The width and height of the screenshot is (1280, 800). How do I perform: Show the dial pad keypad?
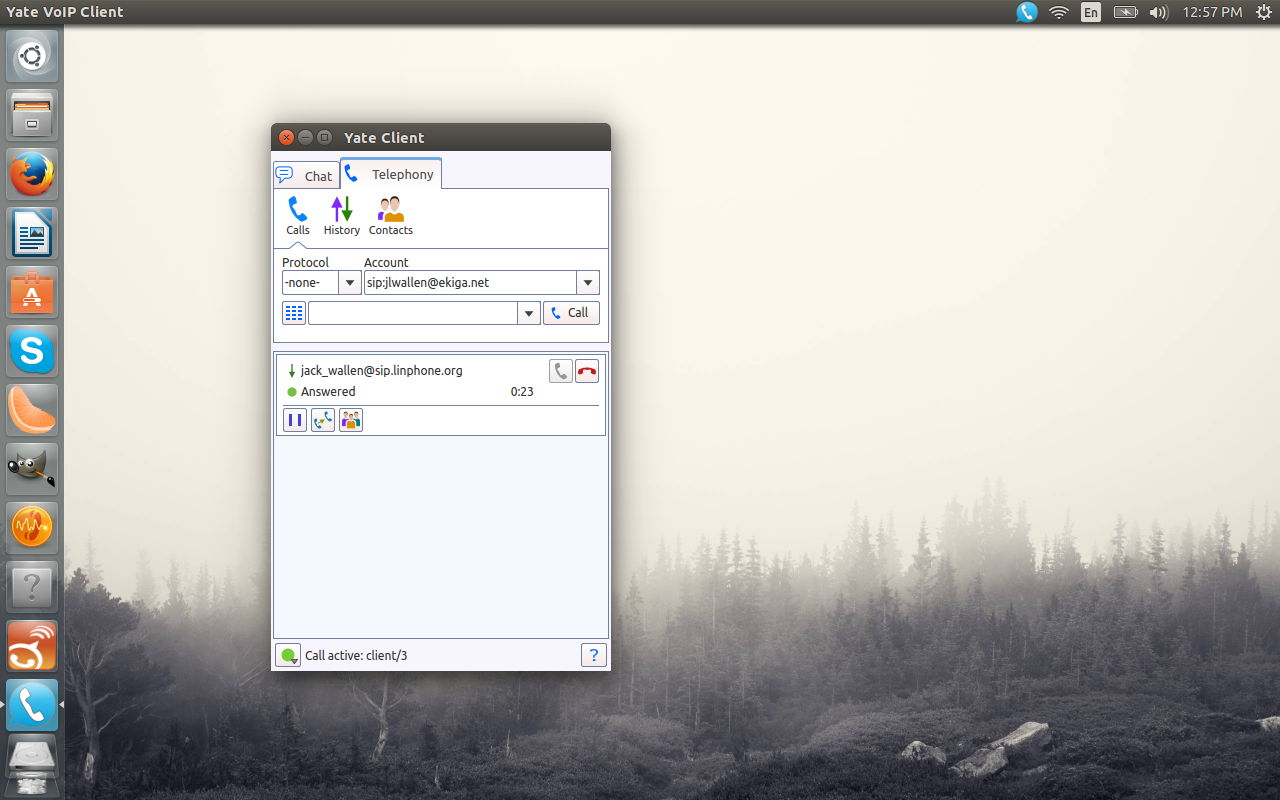click(x=294, y=313)
